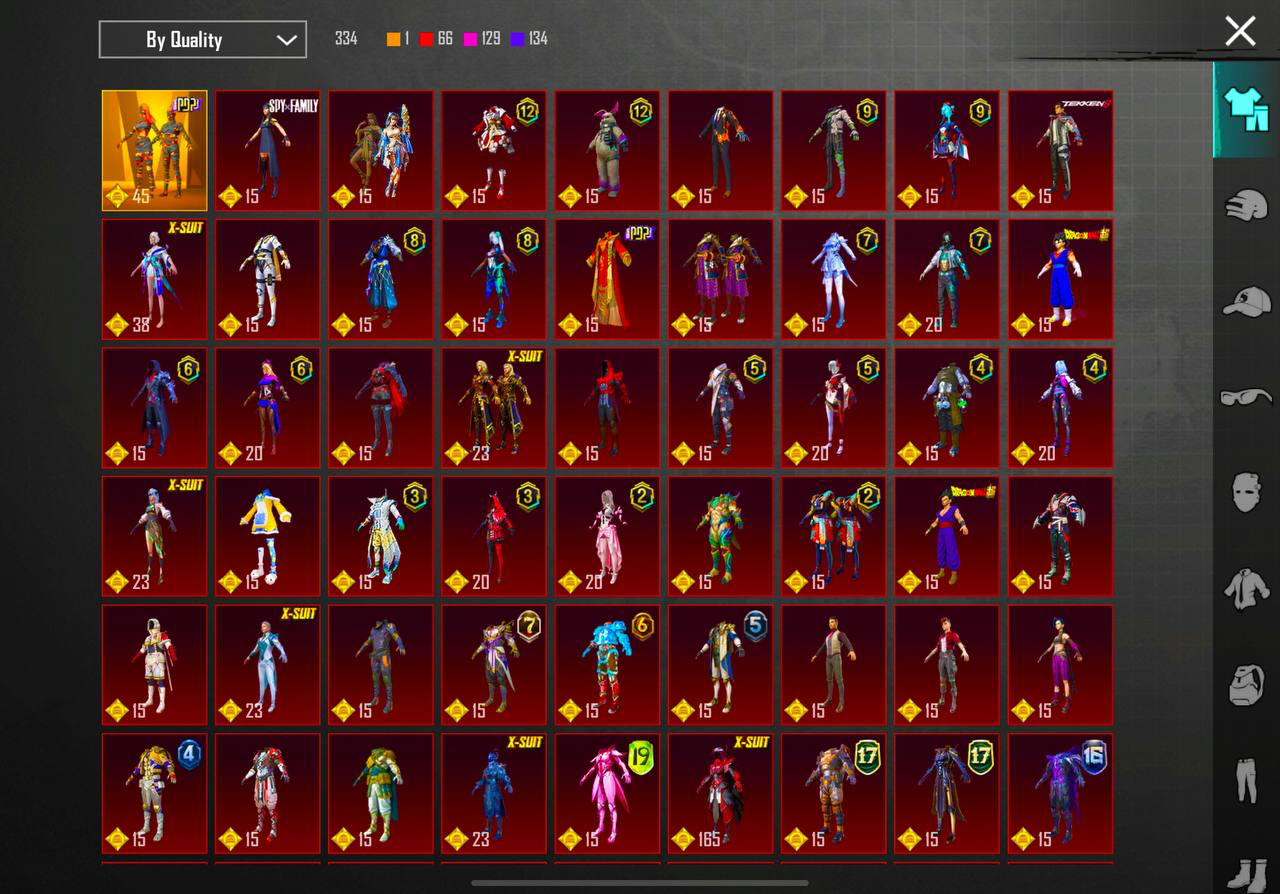
Task: Choose the long red robe outfit card
Action: click(608, 279)
